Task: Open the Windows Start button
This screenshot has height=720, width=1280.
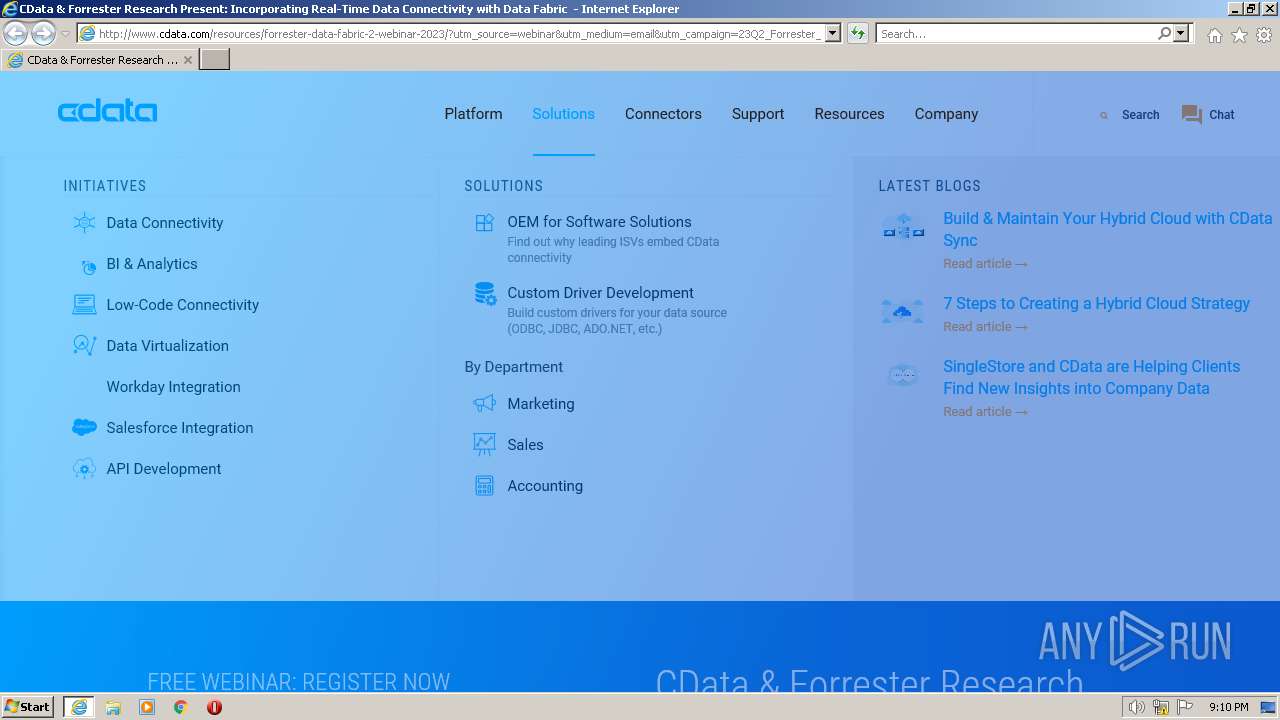Action: (27, 707)
